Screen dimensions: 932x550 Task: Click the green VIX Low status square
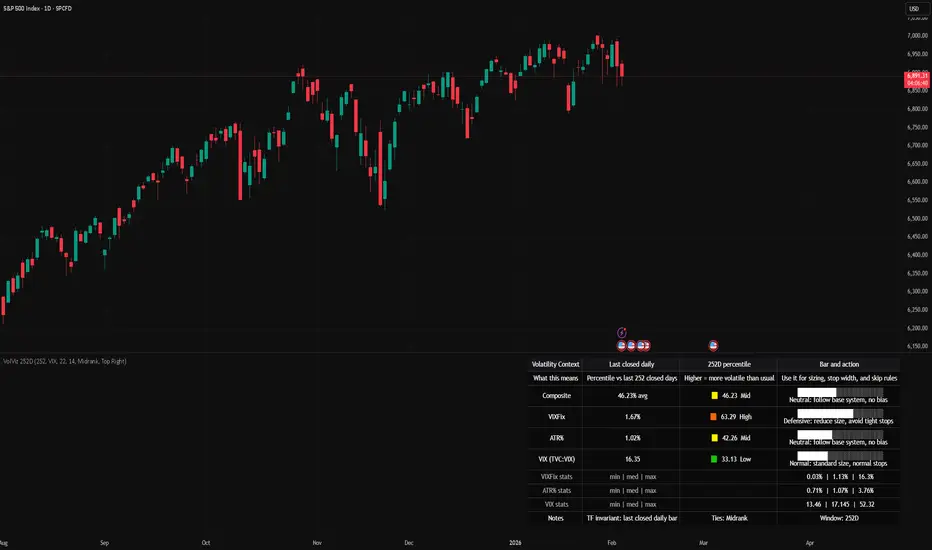(x=714, y=459)
